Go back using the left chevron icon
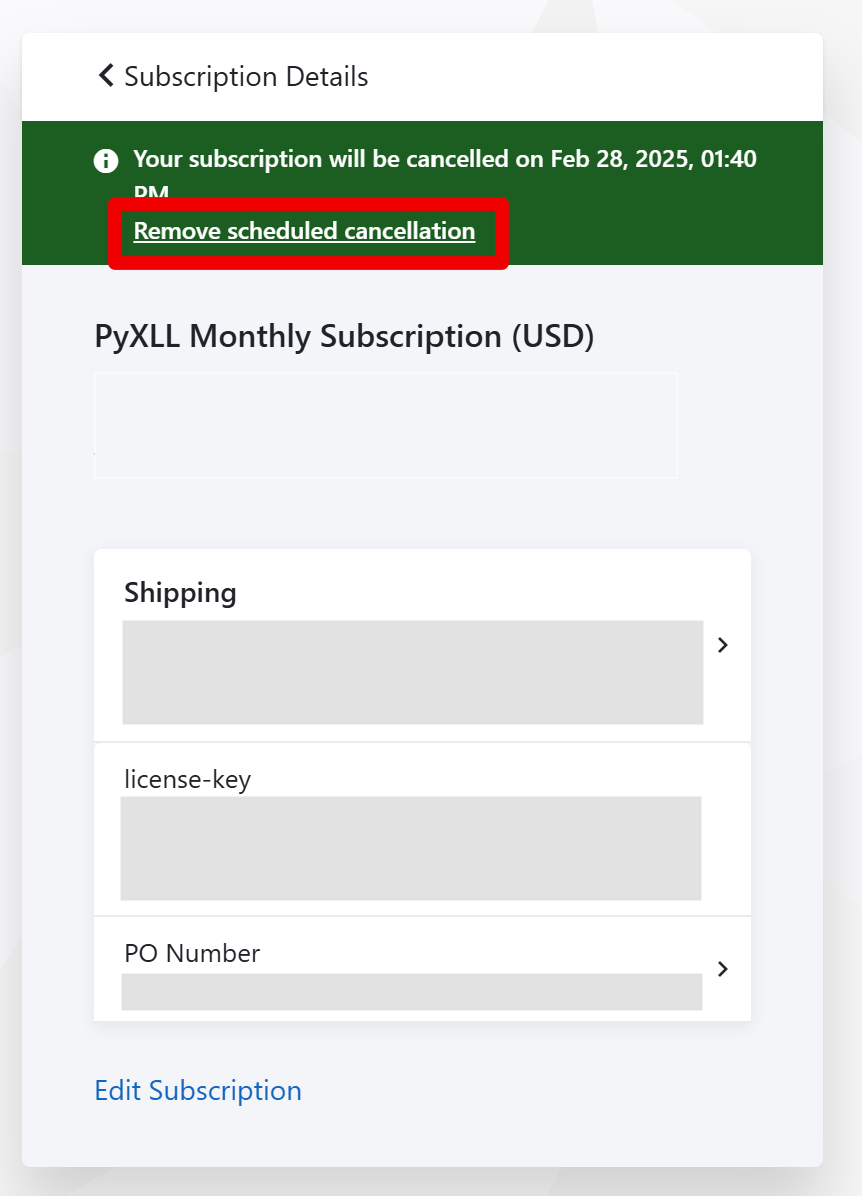 (x=106, y=76)
